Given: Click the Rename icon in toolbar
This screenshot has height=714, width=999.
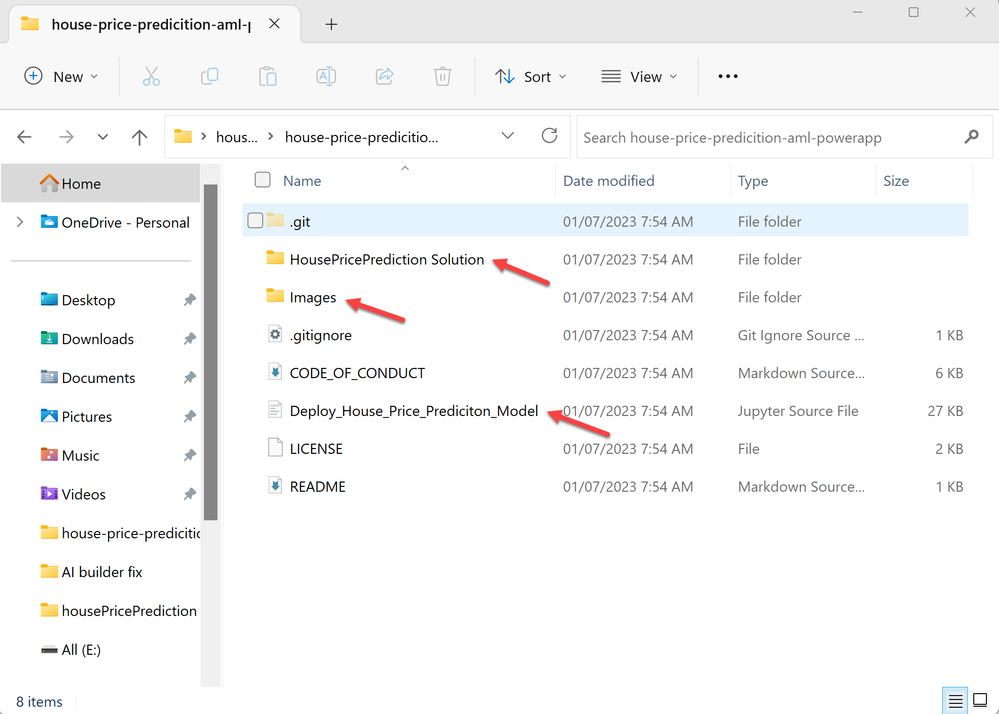Looking at the screenshot, I should (326, 76).
